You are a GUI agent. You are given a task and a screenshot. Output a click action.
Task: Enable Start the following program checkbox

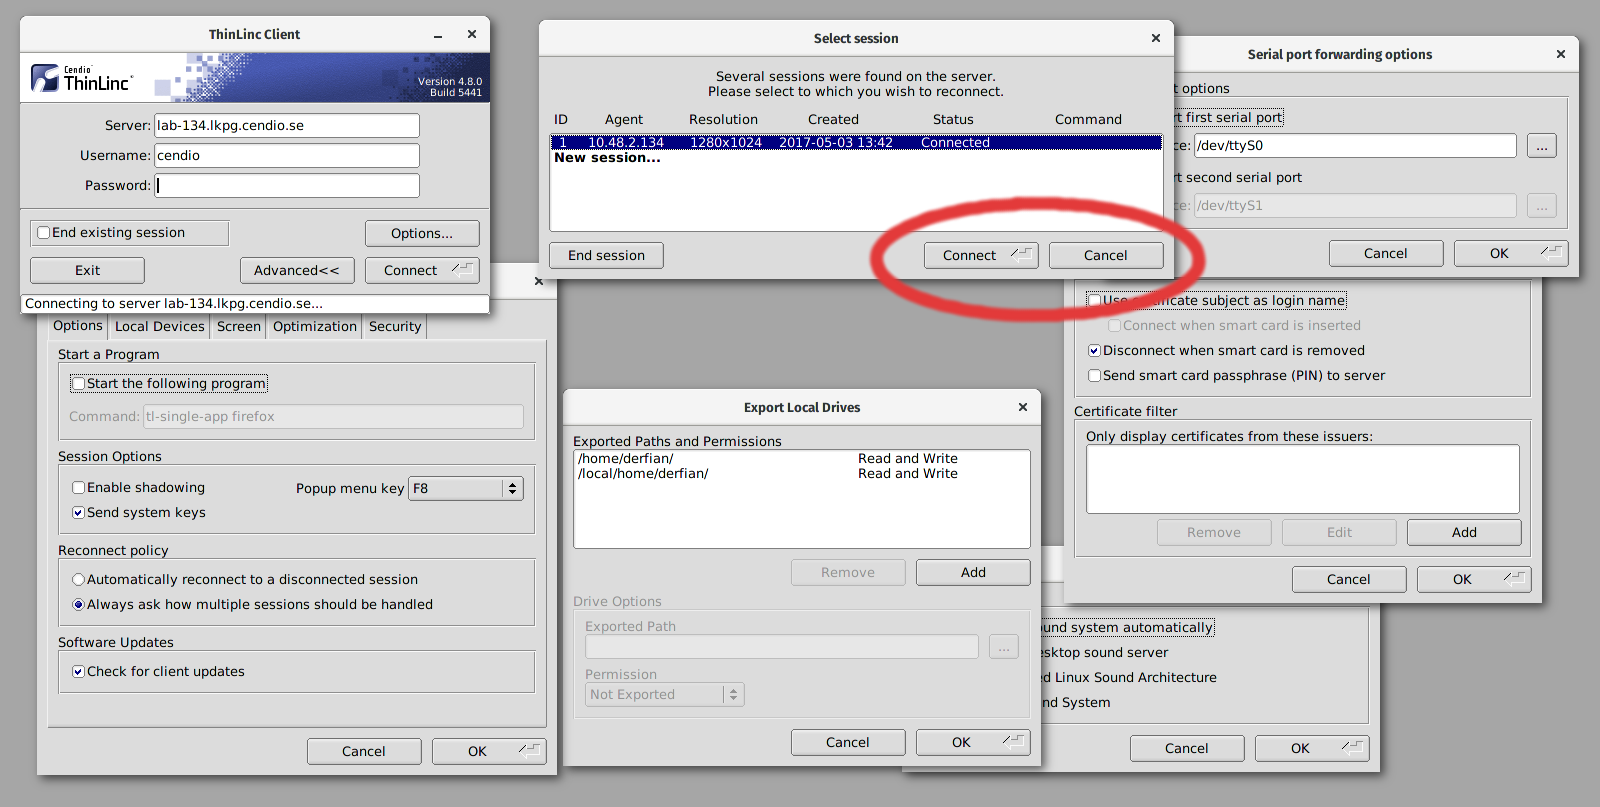click(79, 384)
